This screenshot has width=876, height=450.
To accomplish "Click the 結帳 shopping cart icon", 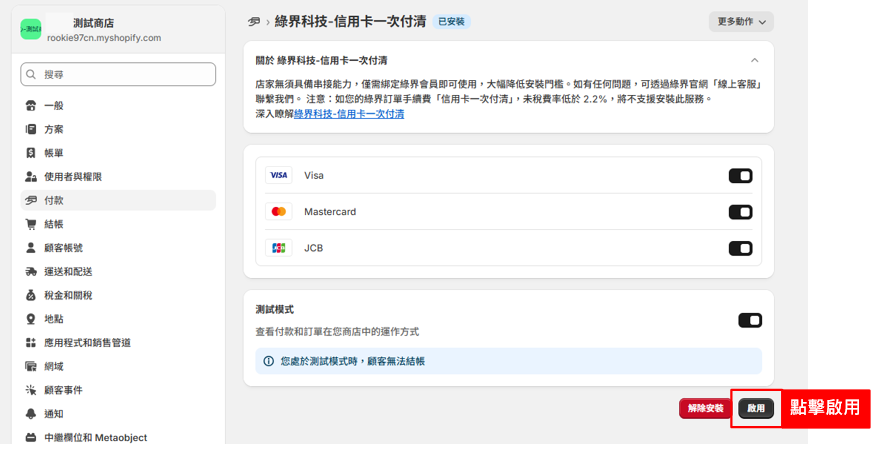I will (x=31, y=225).
